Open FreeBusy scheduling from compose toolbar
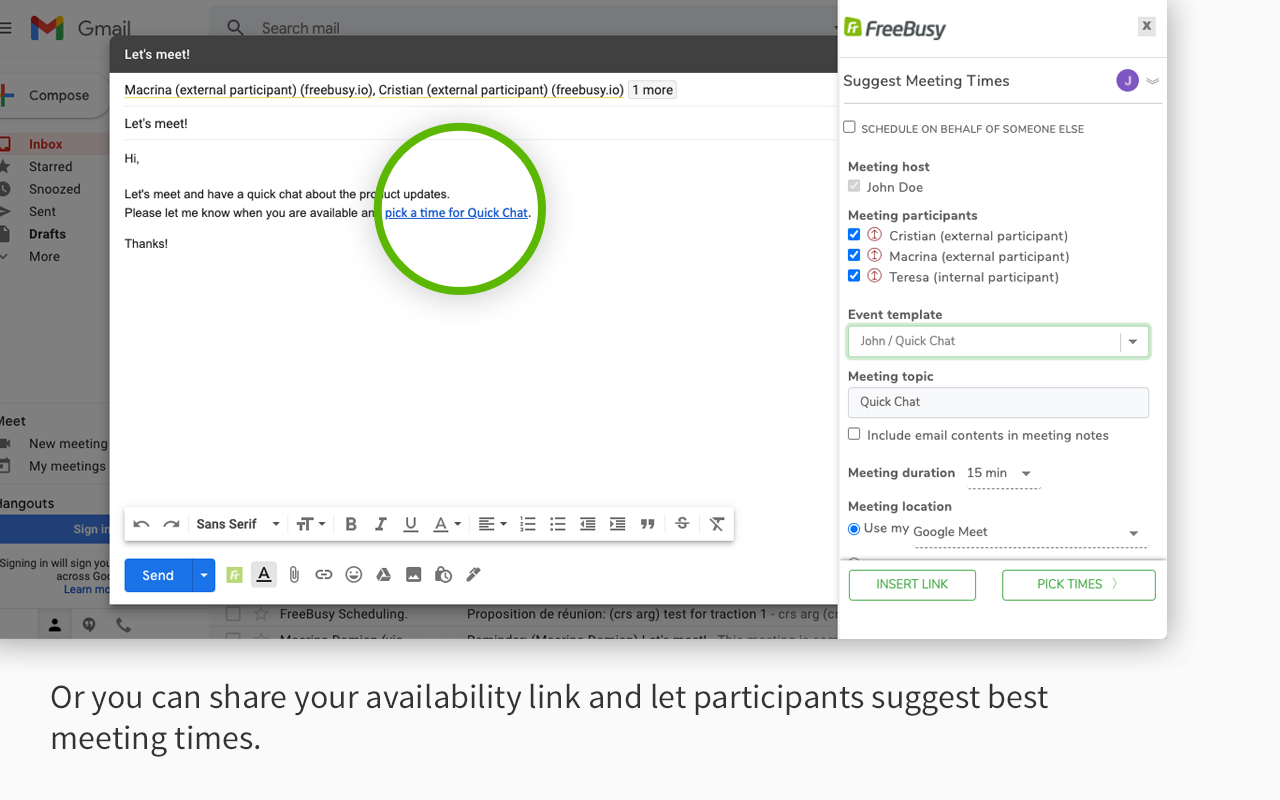Viewport: 1280px width, 800px height. tap(234, 575)
